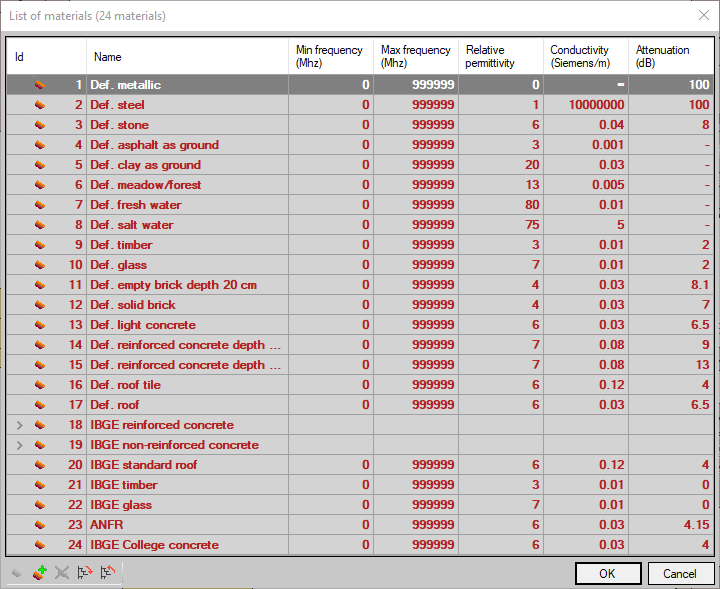Click material icon beside IBGE timber
This screenshot has height=589, width=720.
(40, 485)
